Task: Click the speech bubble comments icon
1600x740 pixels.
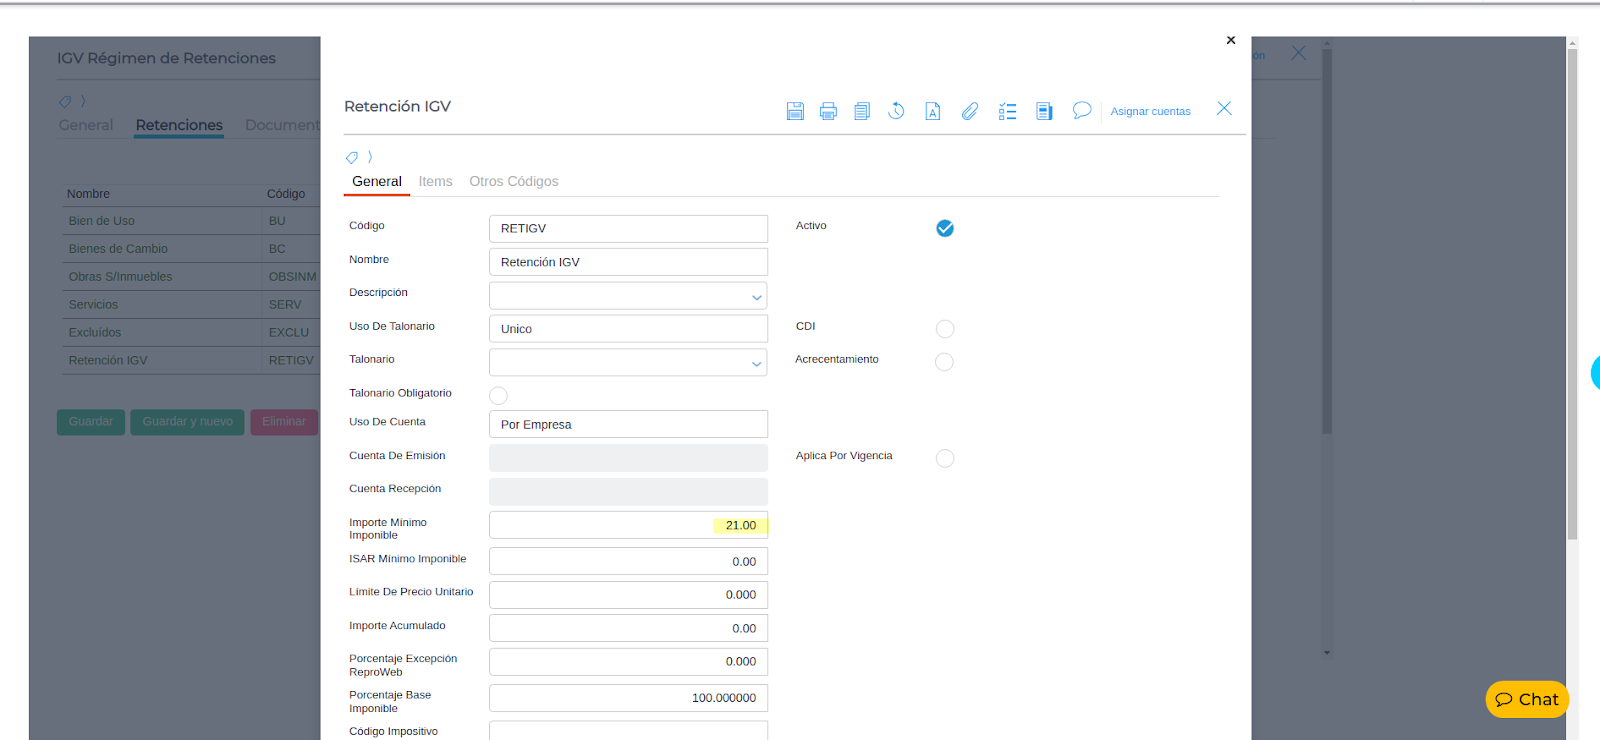Action: click(x=1081, y=110)
